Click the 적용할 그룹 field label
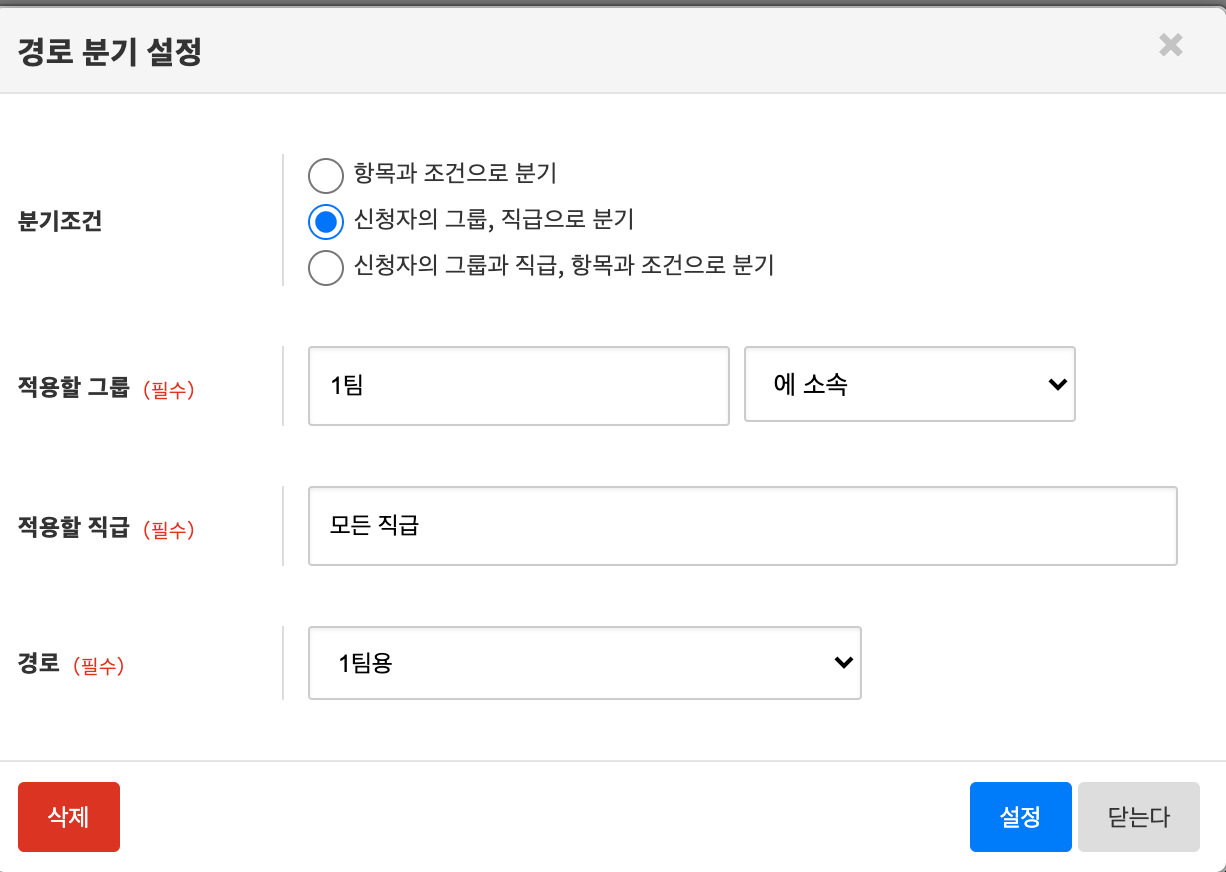The width and height of the screenshot is (1226, 872). (x=74, y=388)
